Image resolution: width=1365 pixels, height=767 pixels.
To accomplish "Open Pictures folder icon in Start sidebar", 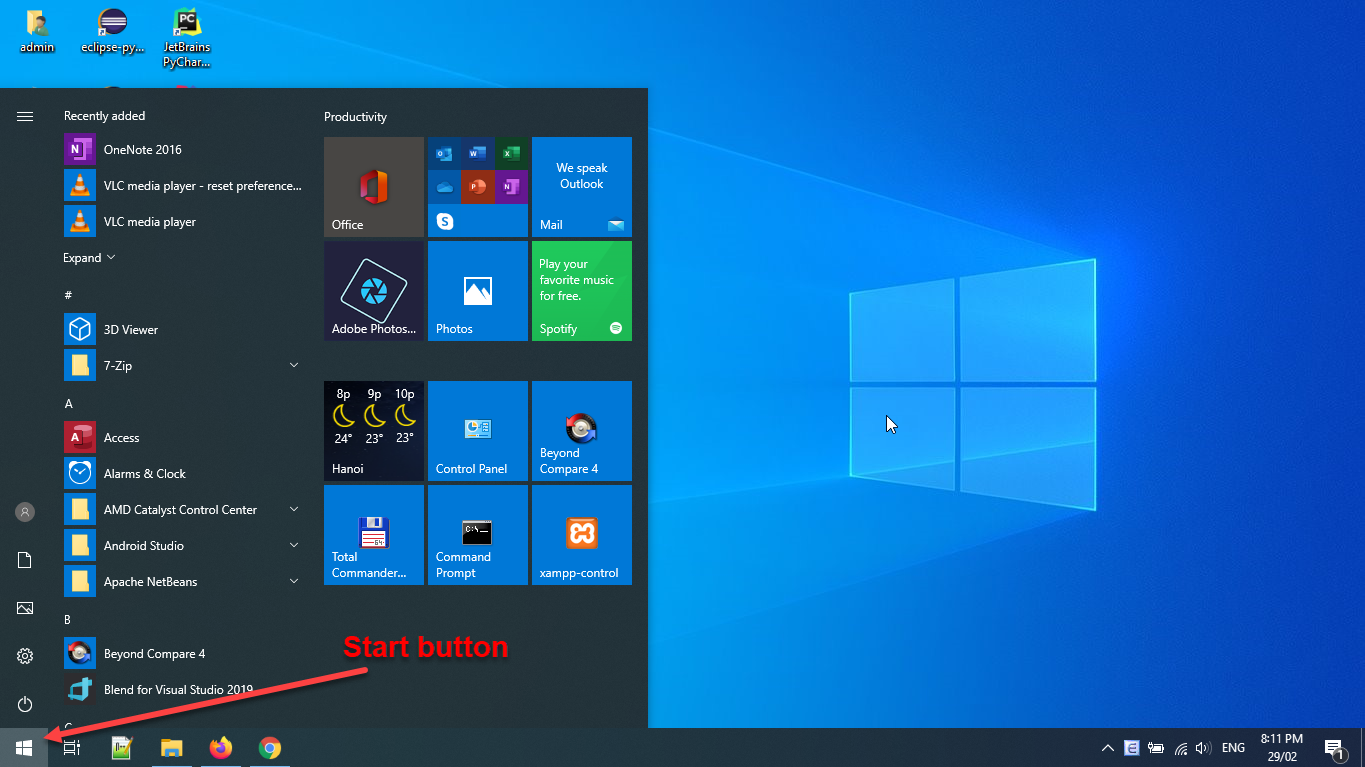I will (25, 608).
